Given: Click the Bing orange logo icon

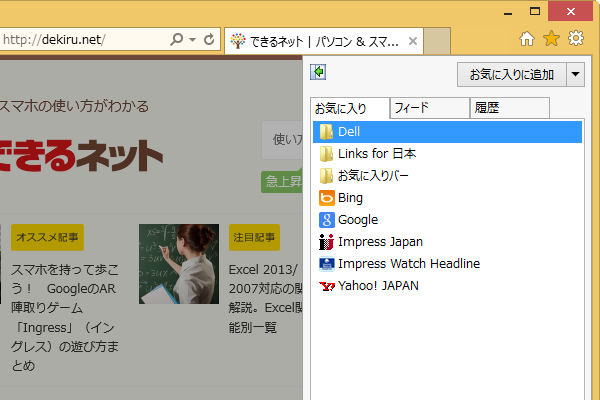Looking at the screenshot, I should coord(327,198).
